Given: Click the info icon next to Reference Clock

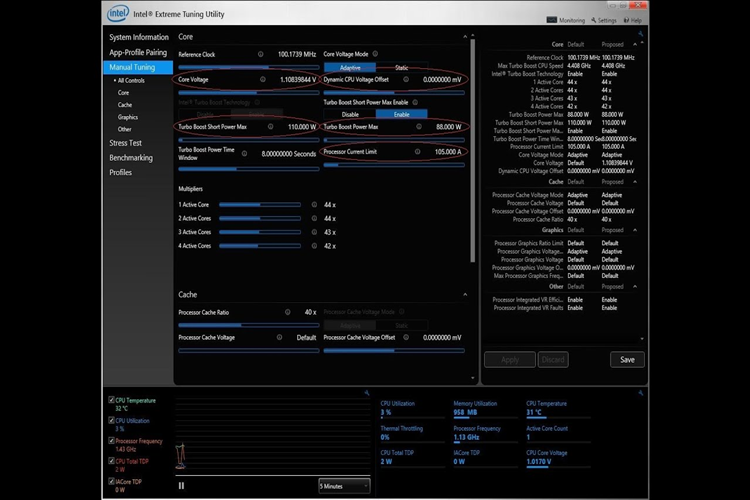Looking at the screenshot, I should click(261, 54).
